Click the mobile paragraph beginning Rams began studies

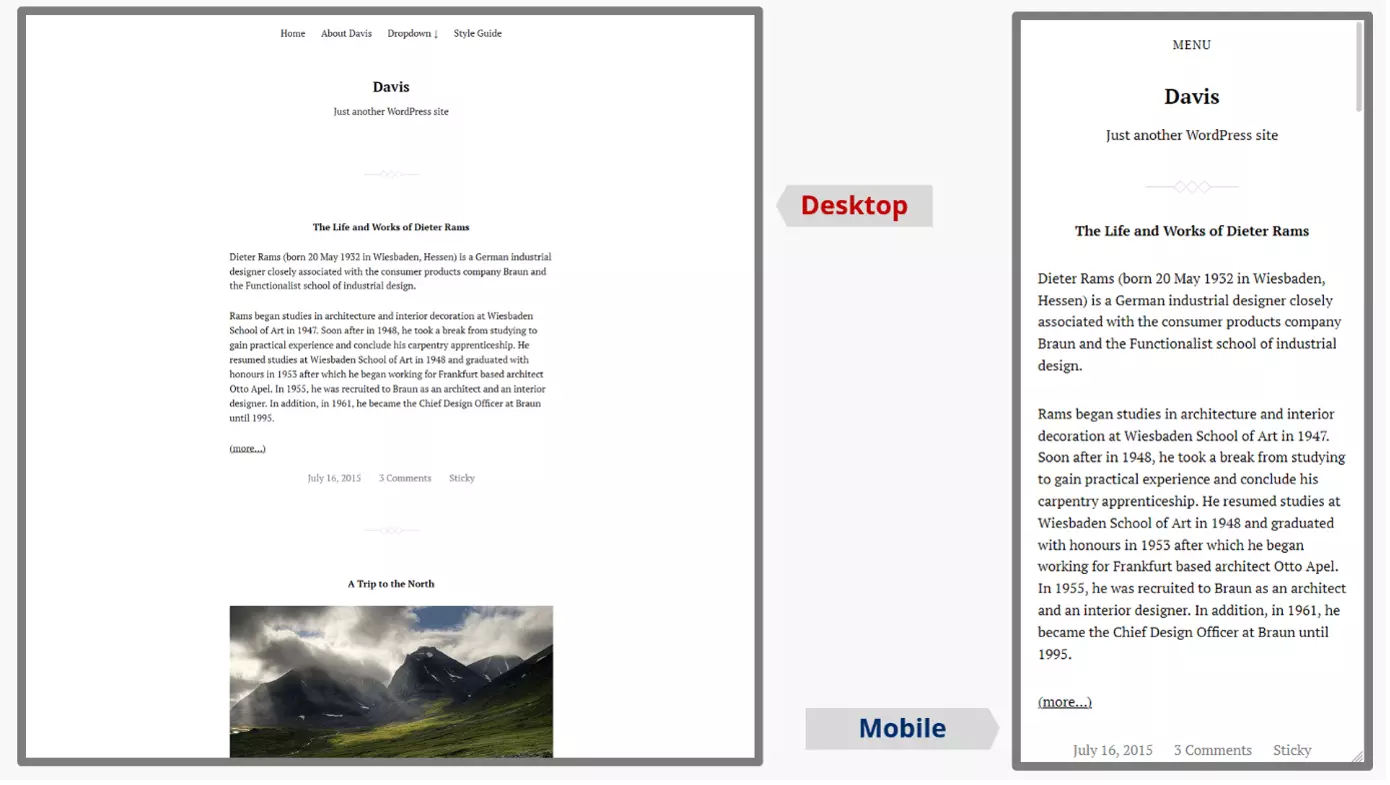click(1192, 534)
